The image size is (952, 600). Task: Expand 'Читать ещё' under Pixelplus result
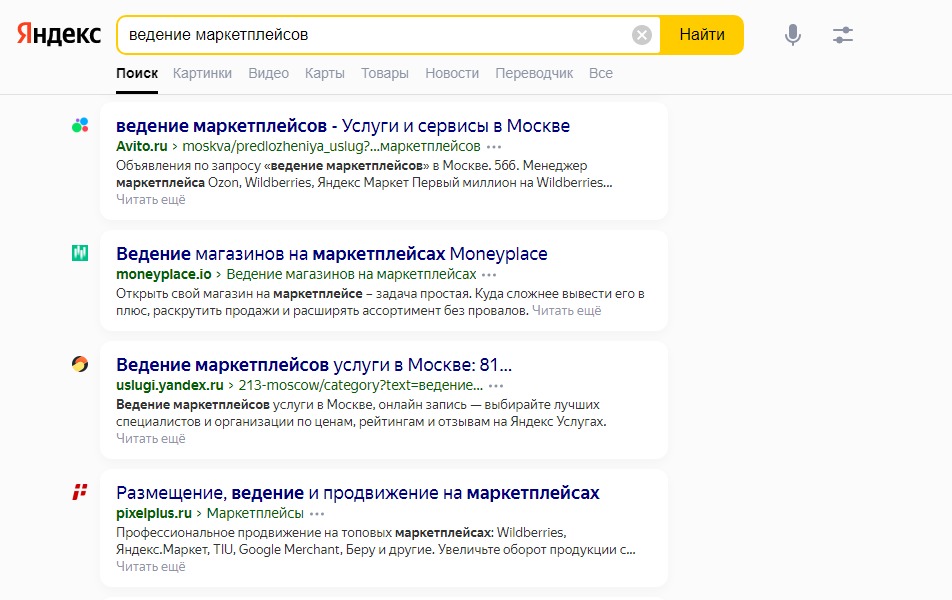point(151,567)
